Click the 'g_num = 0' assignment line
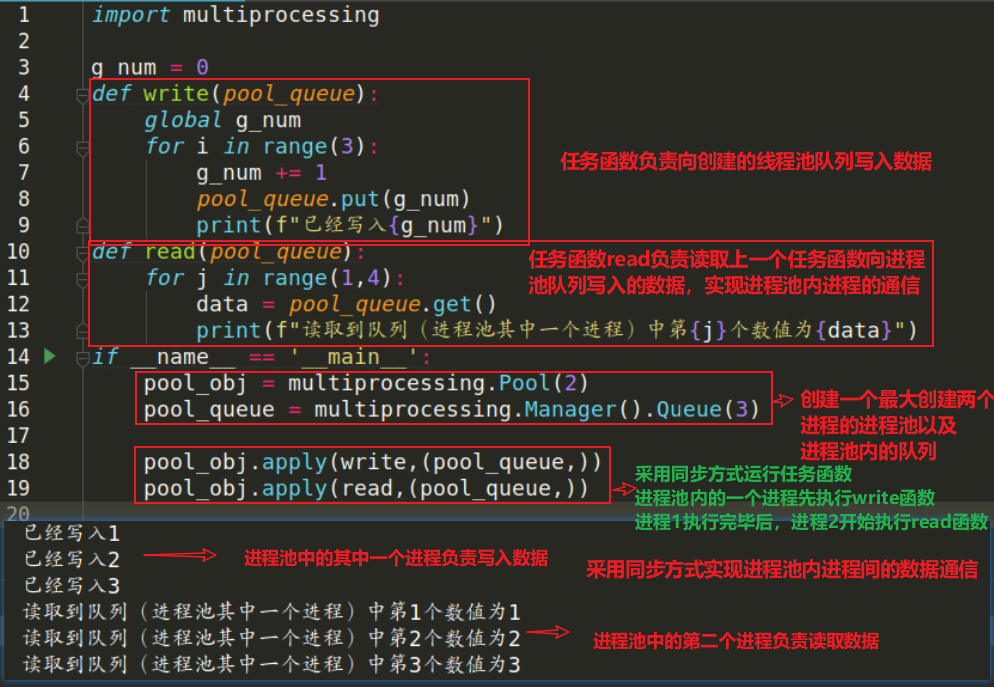Screen dimensions: 994x687 [x=150, y=67]
